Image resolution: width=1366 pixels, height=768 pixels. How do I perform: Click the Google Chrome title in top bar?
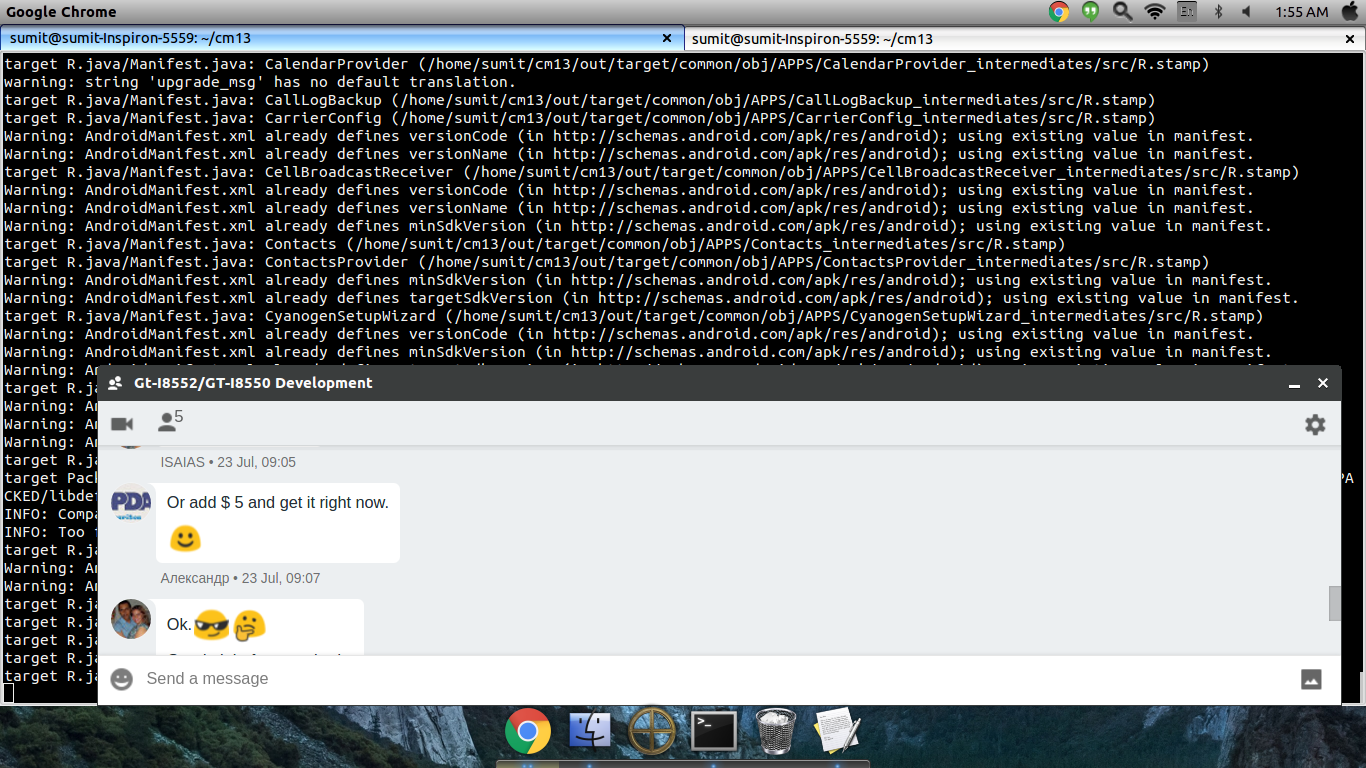[62, 12]
